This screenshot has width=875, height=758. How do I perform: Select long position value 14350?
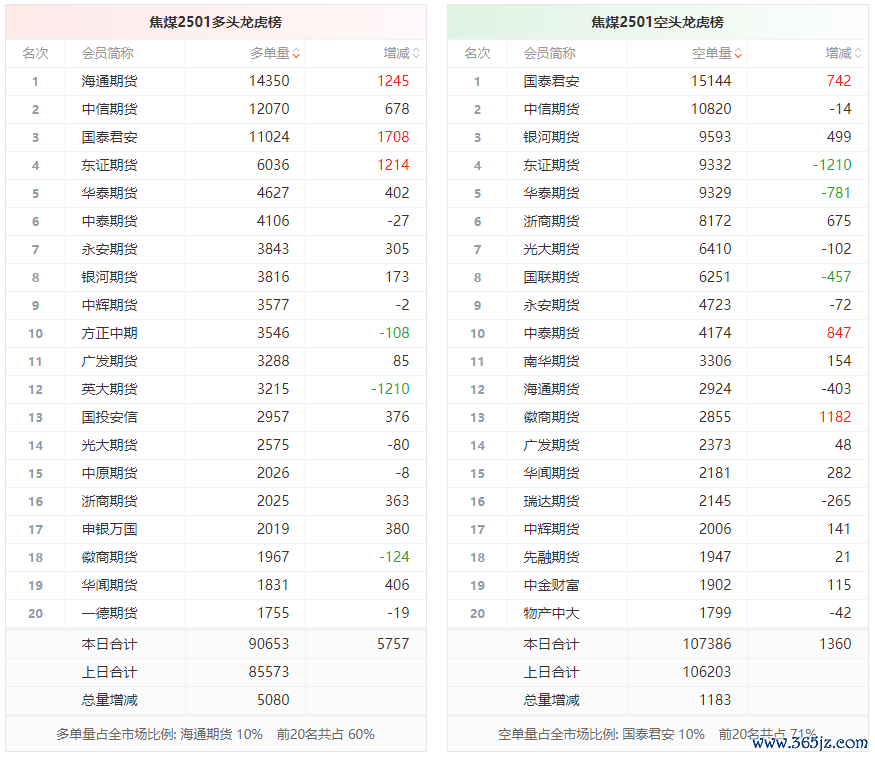point(269,81)
